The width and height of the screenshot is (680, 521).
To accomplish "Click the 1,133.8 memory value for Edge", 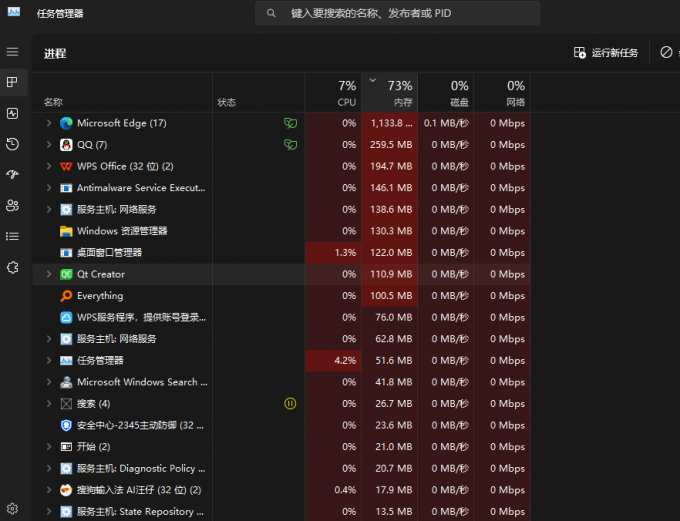I will [x=391, y=123].
